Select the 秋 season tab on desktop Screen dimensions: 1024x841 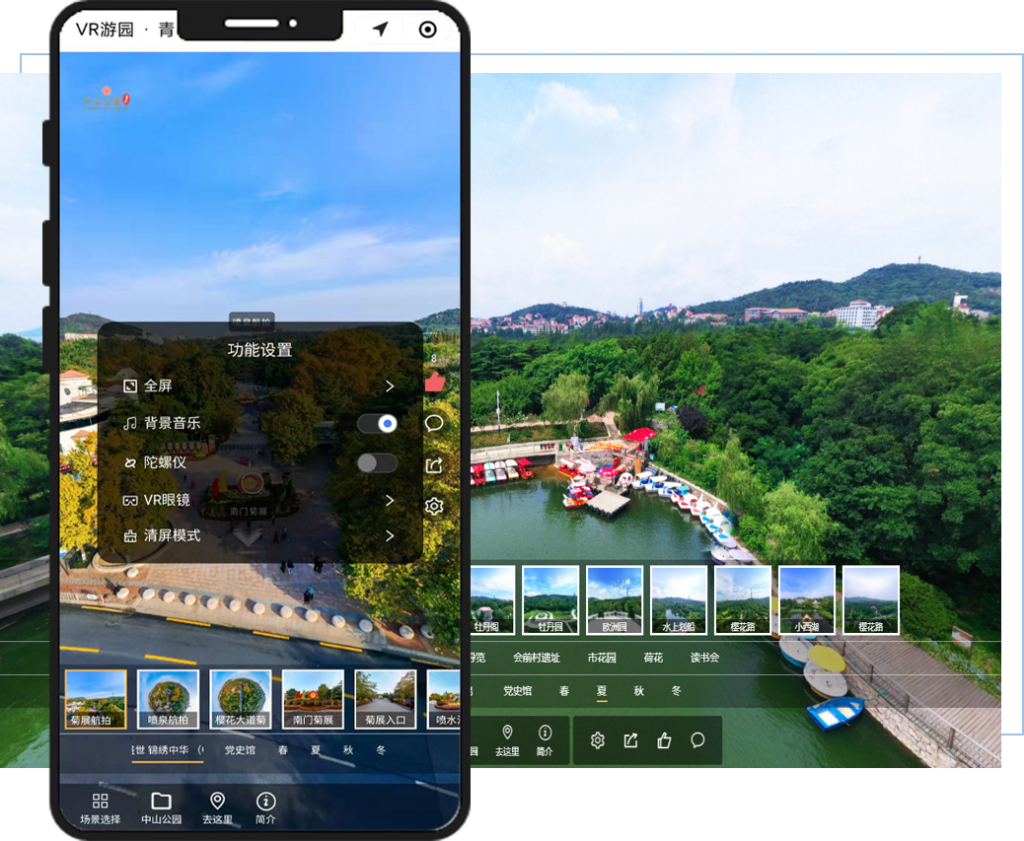pyautogui.click(x=639, y=691)
